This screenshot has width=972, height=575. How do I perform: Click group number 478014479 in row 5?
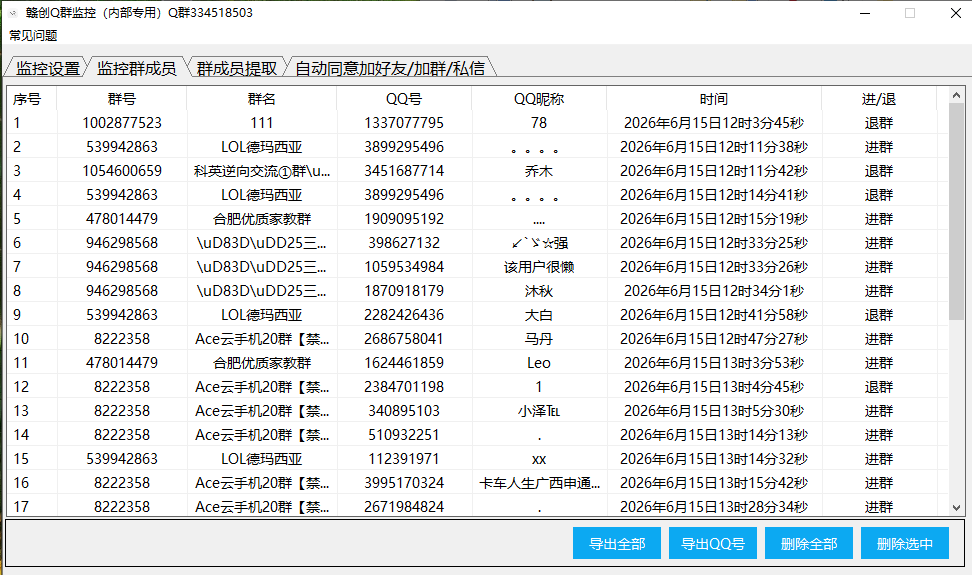tap(122, 219)
